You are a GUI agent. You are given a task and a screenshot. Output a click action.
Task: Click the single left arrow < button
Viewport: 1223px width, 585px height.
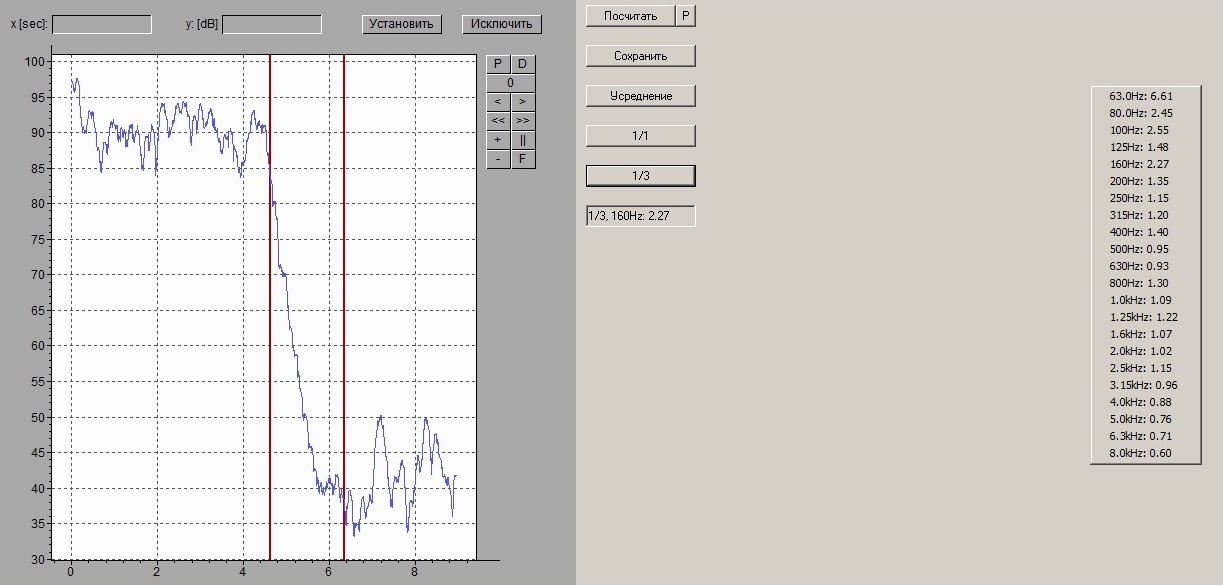[498, 102]
